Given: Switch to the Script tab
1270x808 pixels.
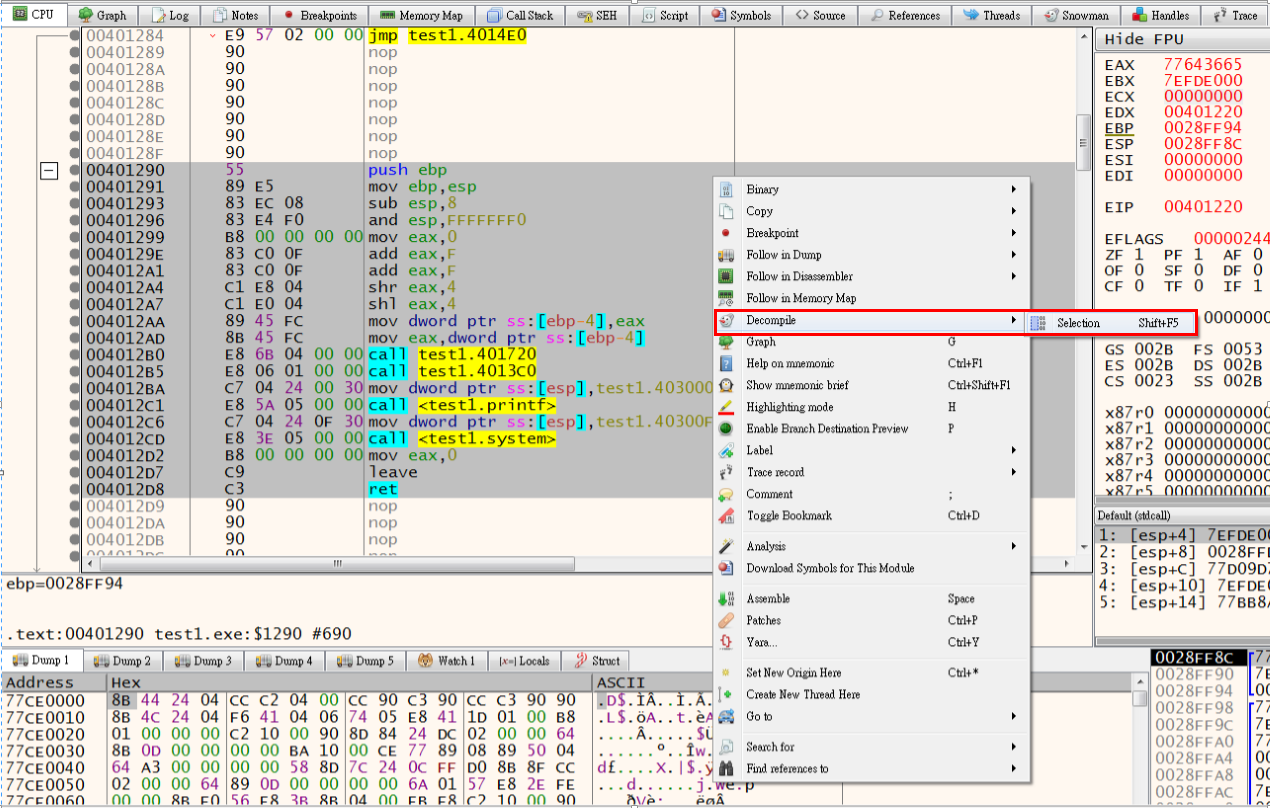Looking at the screenshot, I should coord(665,15).
